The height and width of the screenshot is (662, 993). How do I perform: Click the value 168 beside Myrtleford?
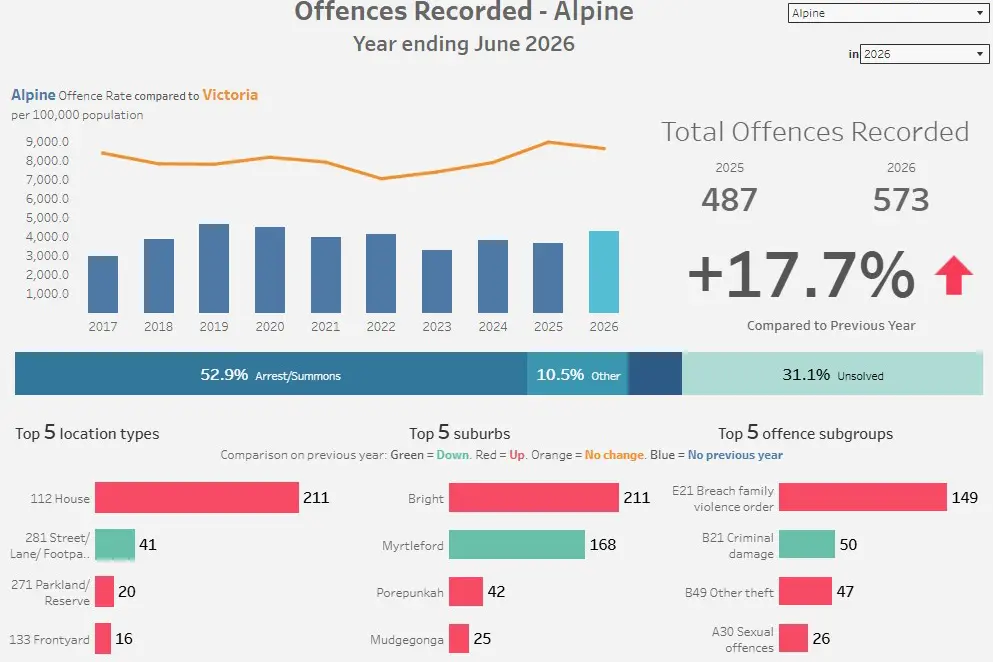(x=603, y=544)
